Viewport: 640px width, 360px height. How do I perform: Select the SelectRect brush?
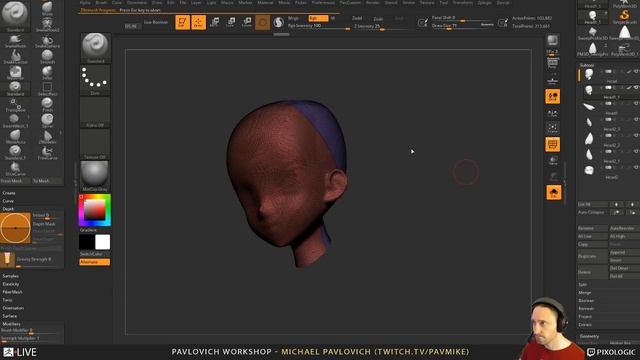(x=47, y=89)
